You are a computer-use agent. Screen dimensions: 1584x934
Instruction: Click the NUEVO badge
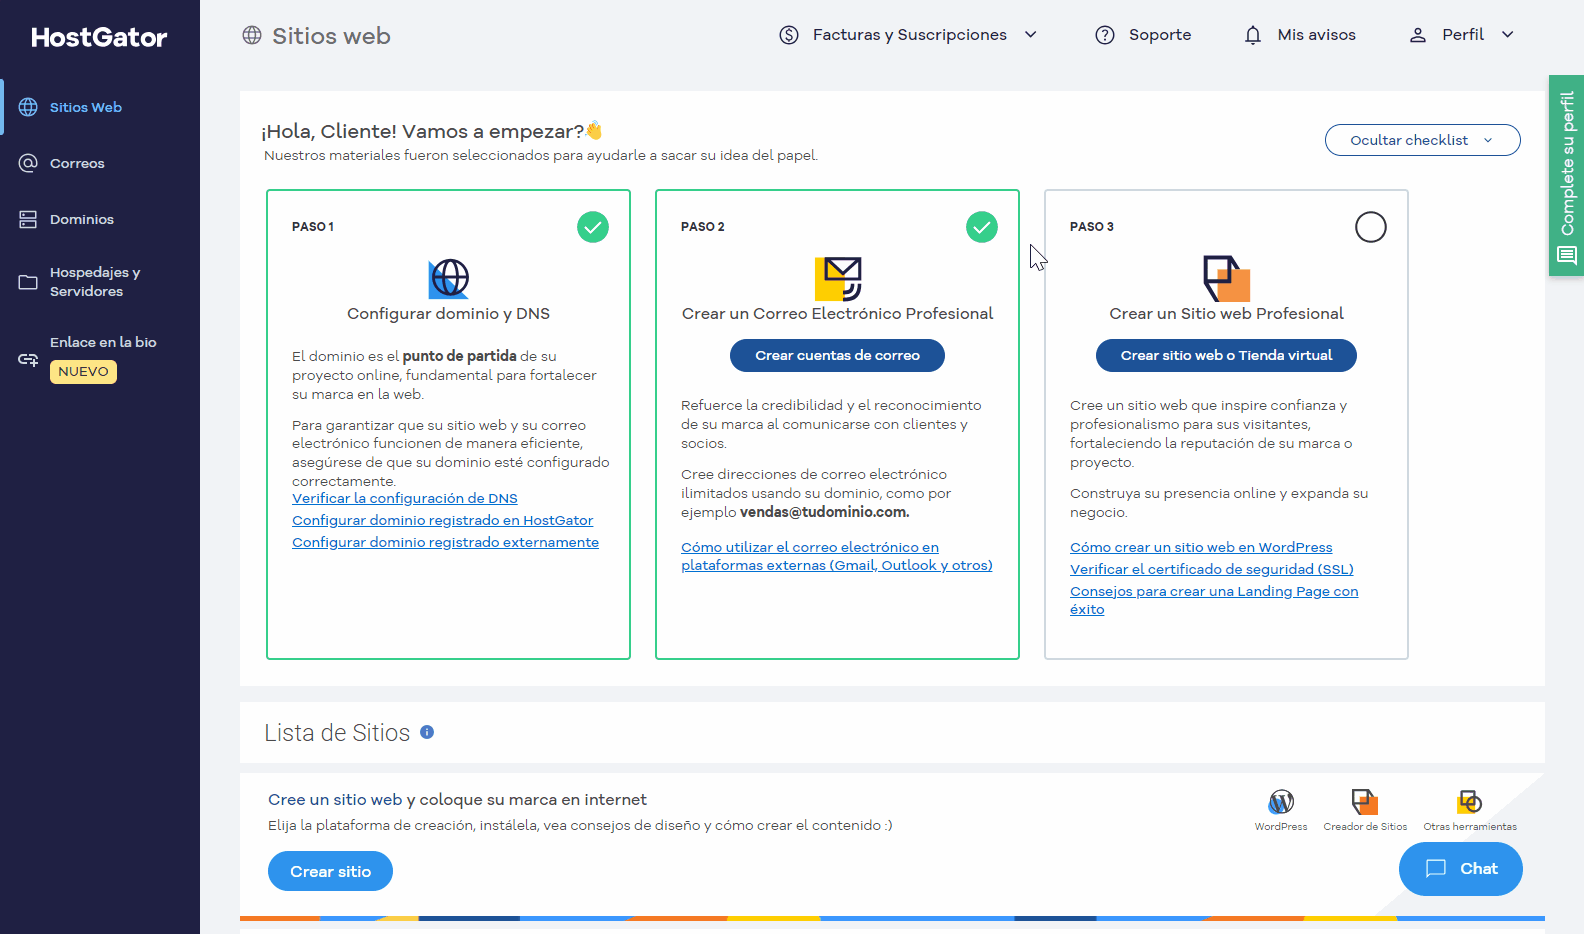point(83,372)
